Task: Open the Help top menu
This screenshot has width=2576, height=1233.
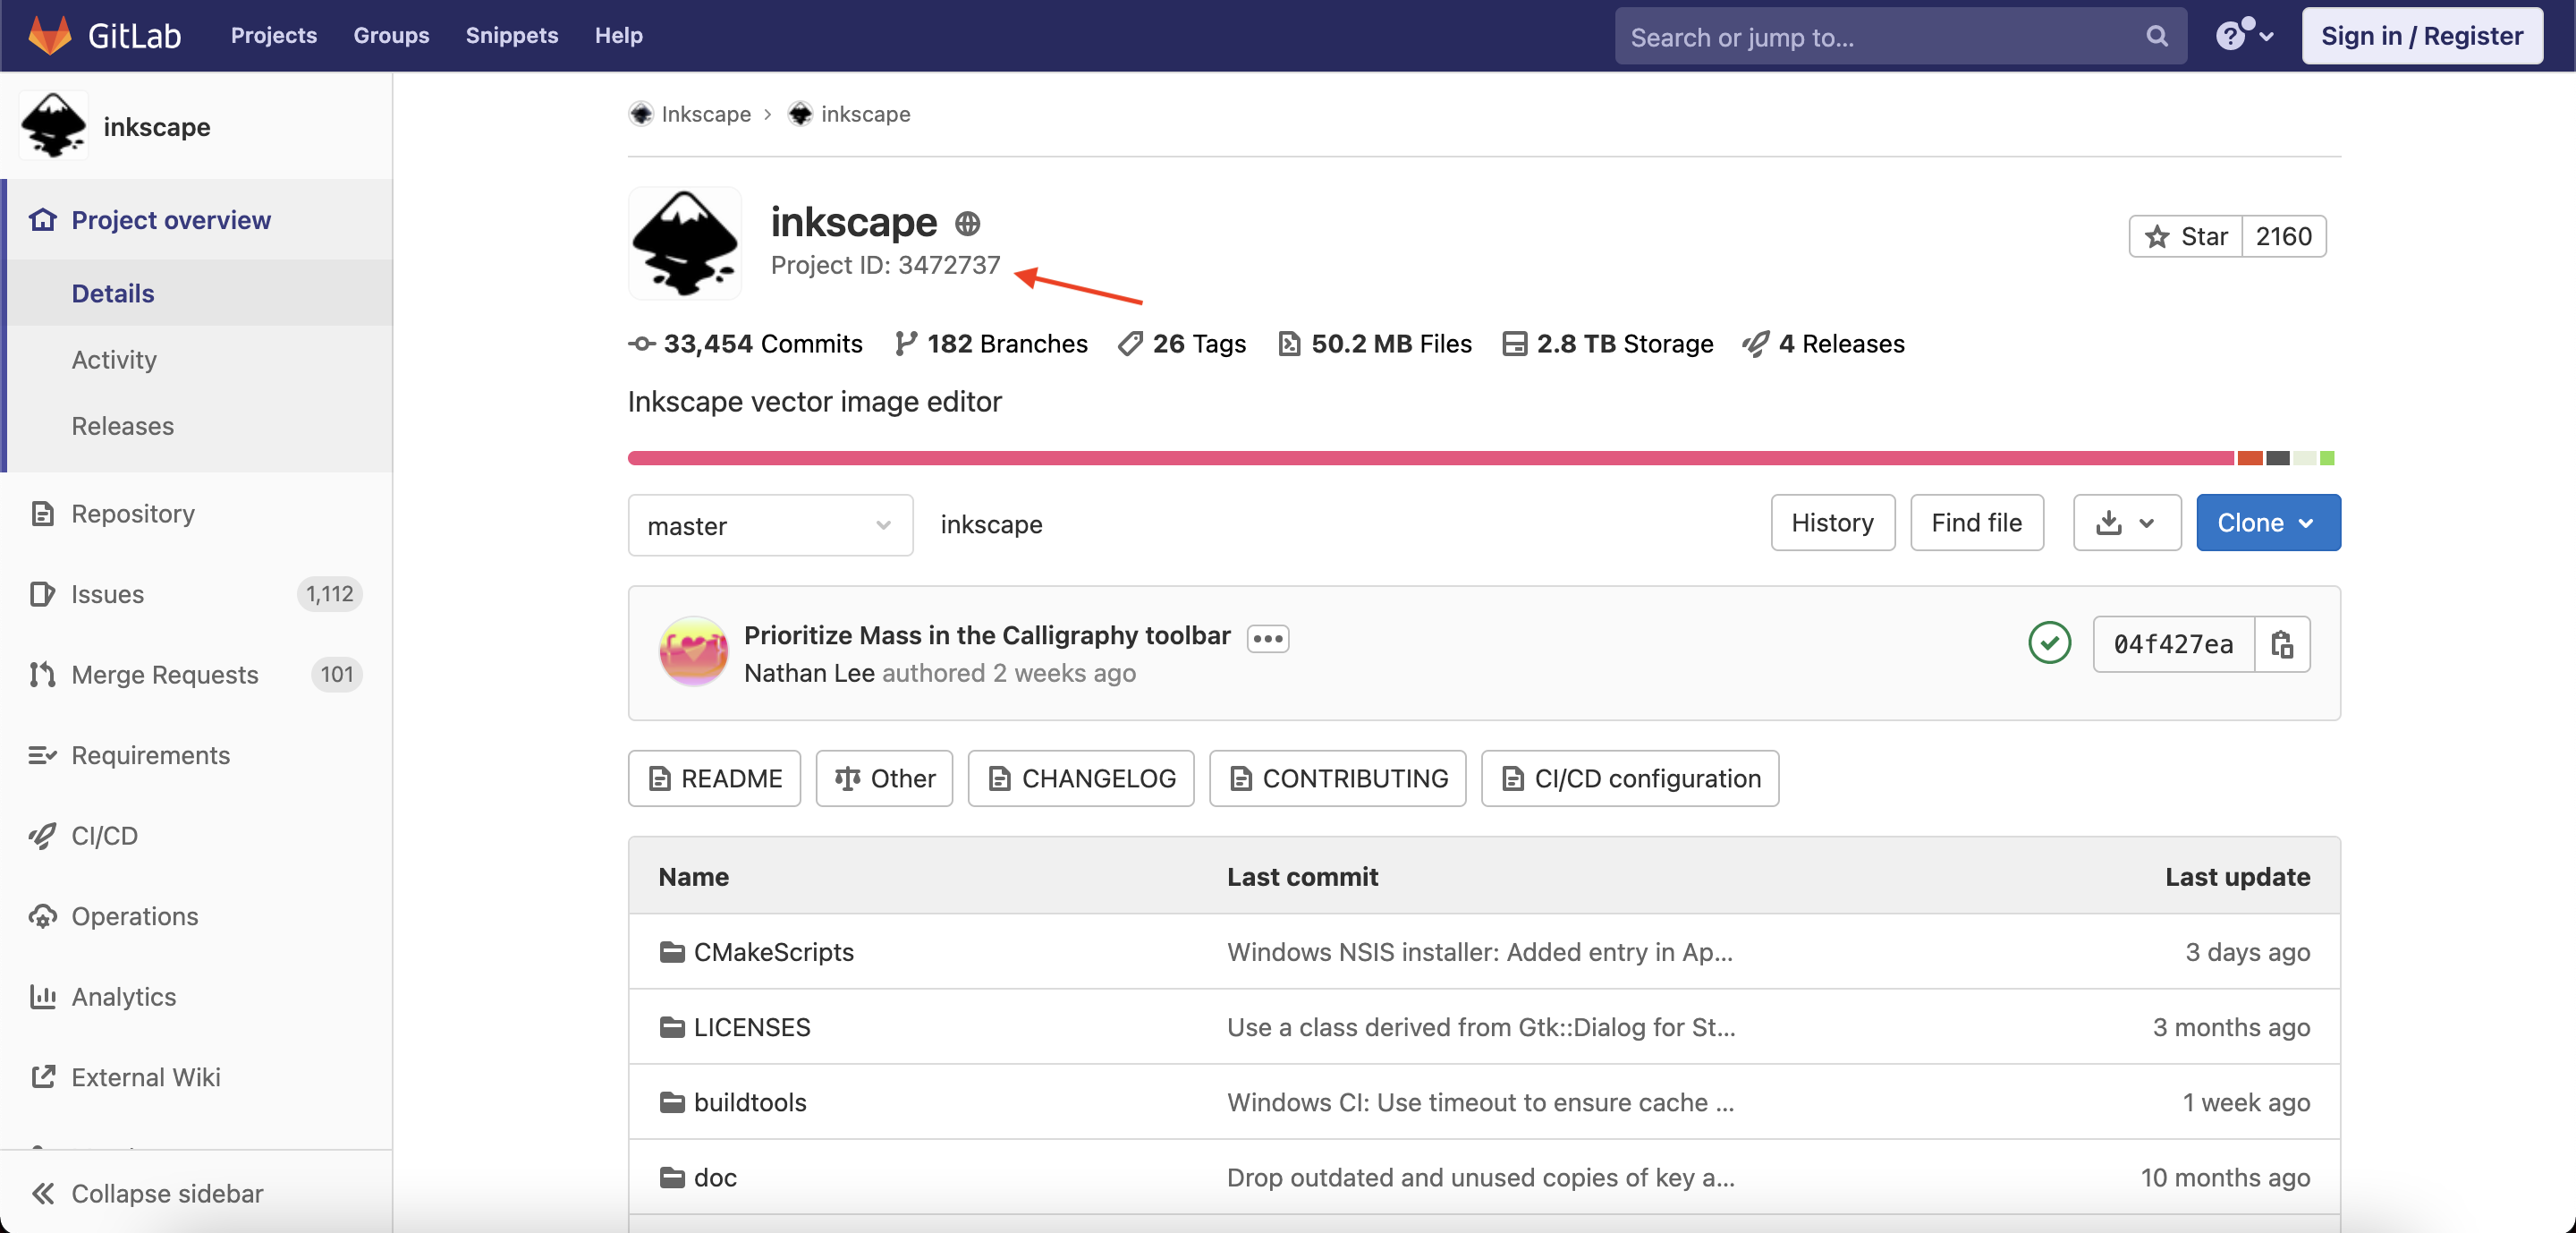Action: click(619, 35)
